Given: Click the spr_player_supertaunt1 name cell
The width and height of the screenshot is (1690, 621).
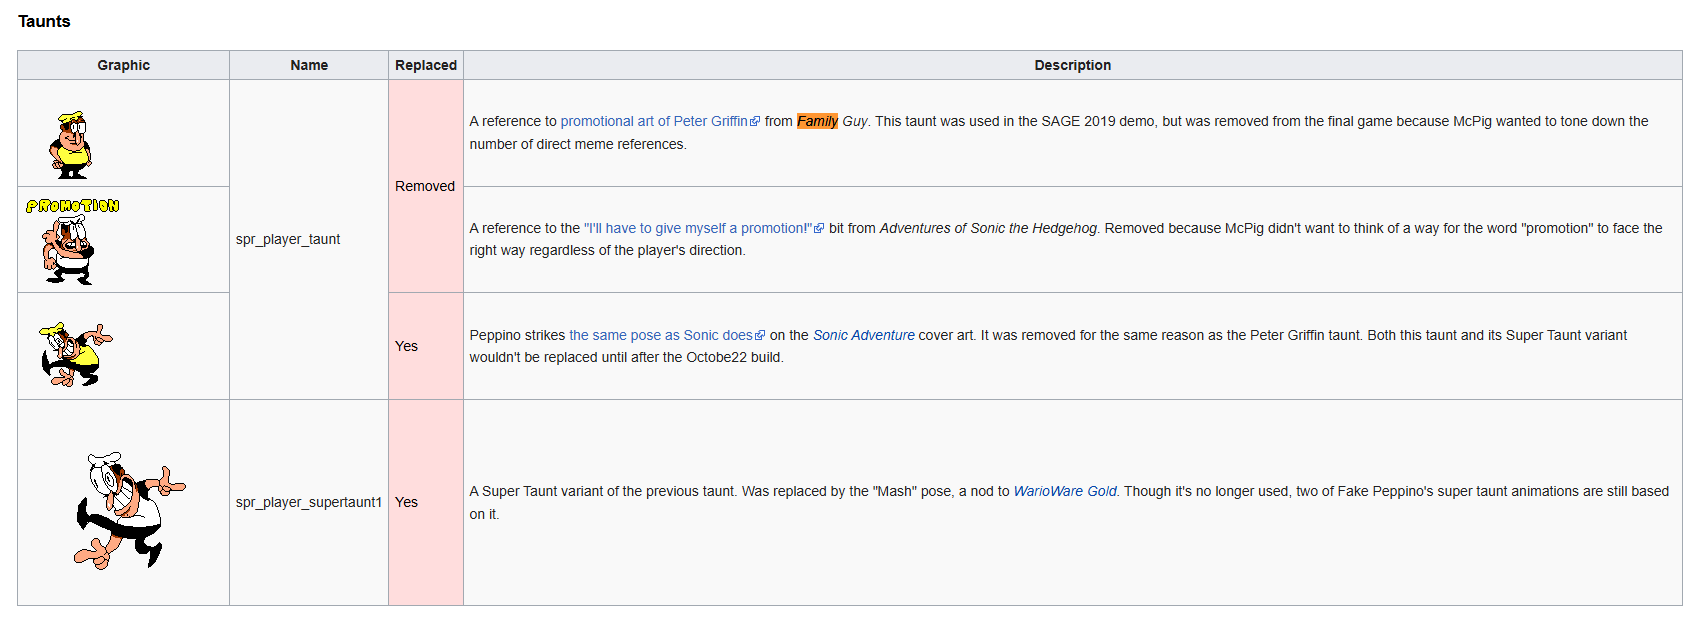Looking at the screenshot, I should tap(309, 502).
